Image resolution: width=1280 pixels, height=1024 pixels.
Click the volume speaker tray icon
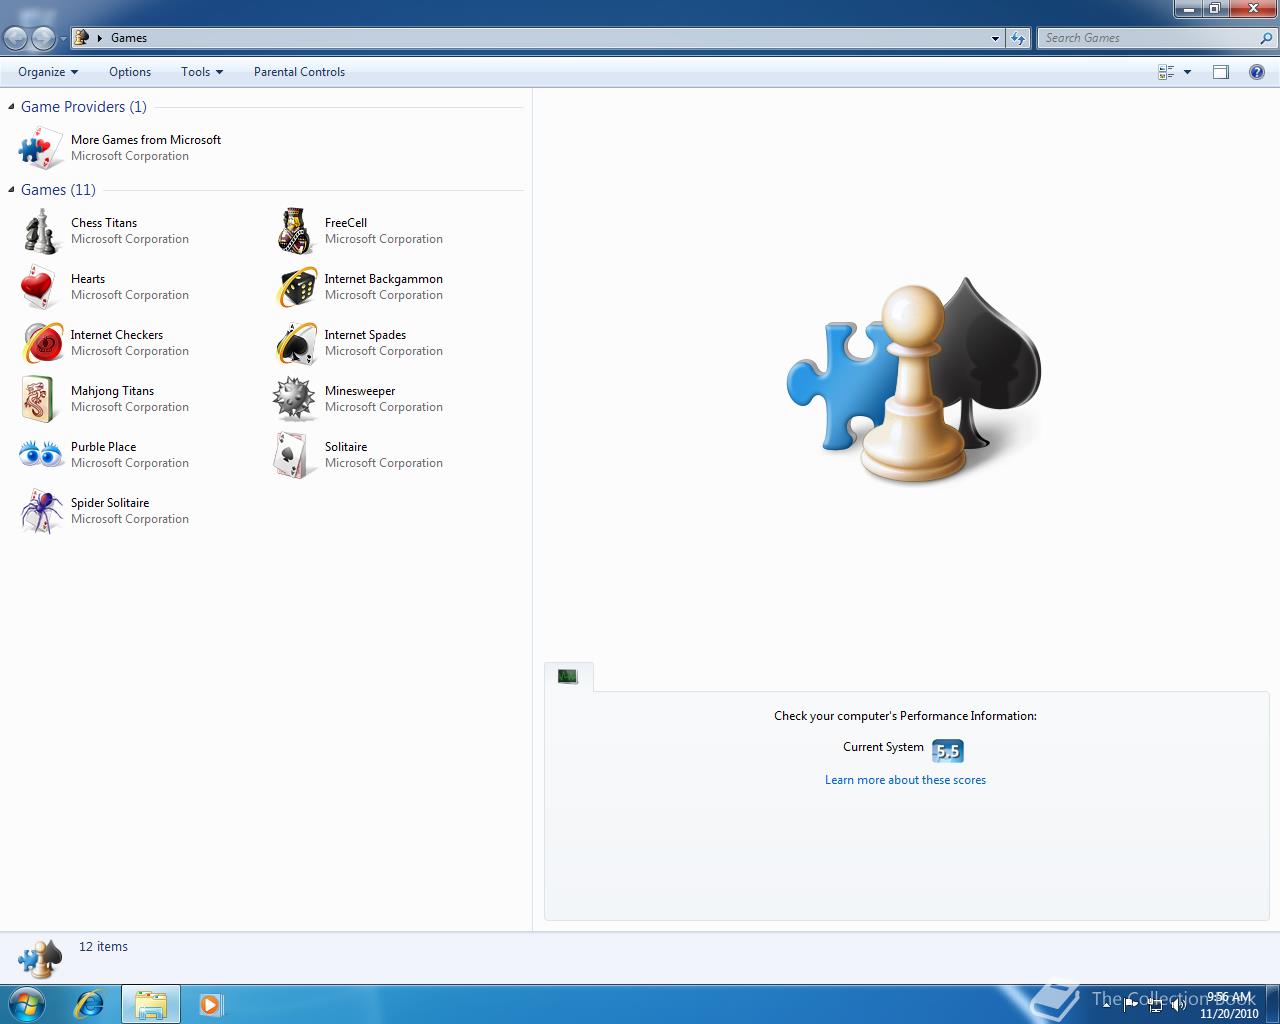[1178, 1005]
